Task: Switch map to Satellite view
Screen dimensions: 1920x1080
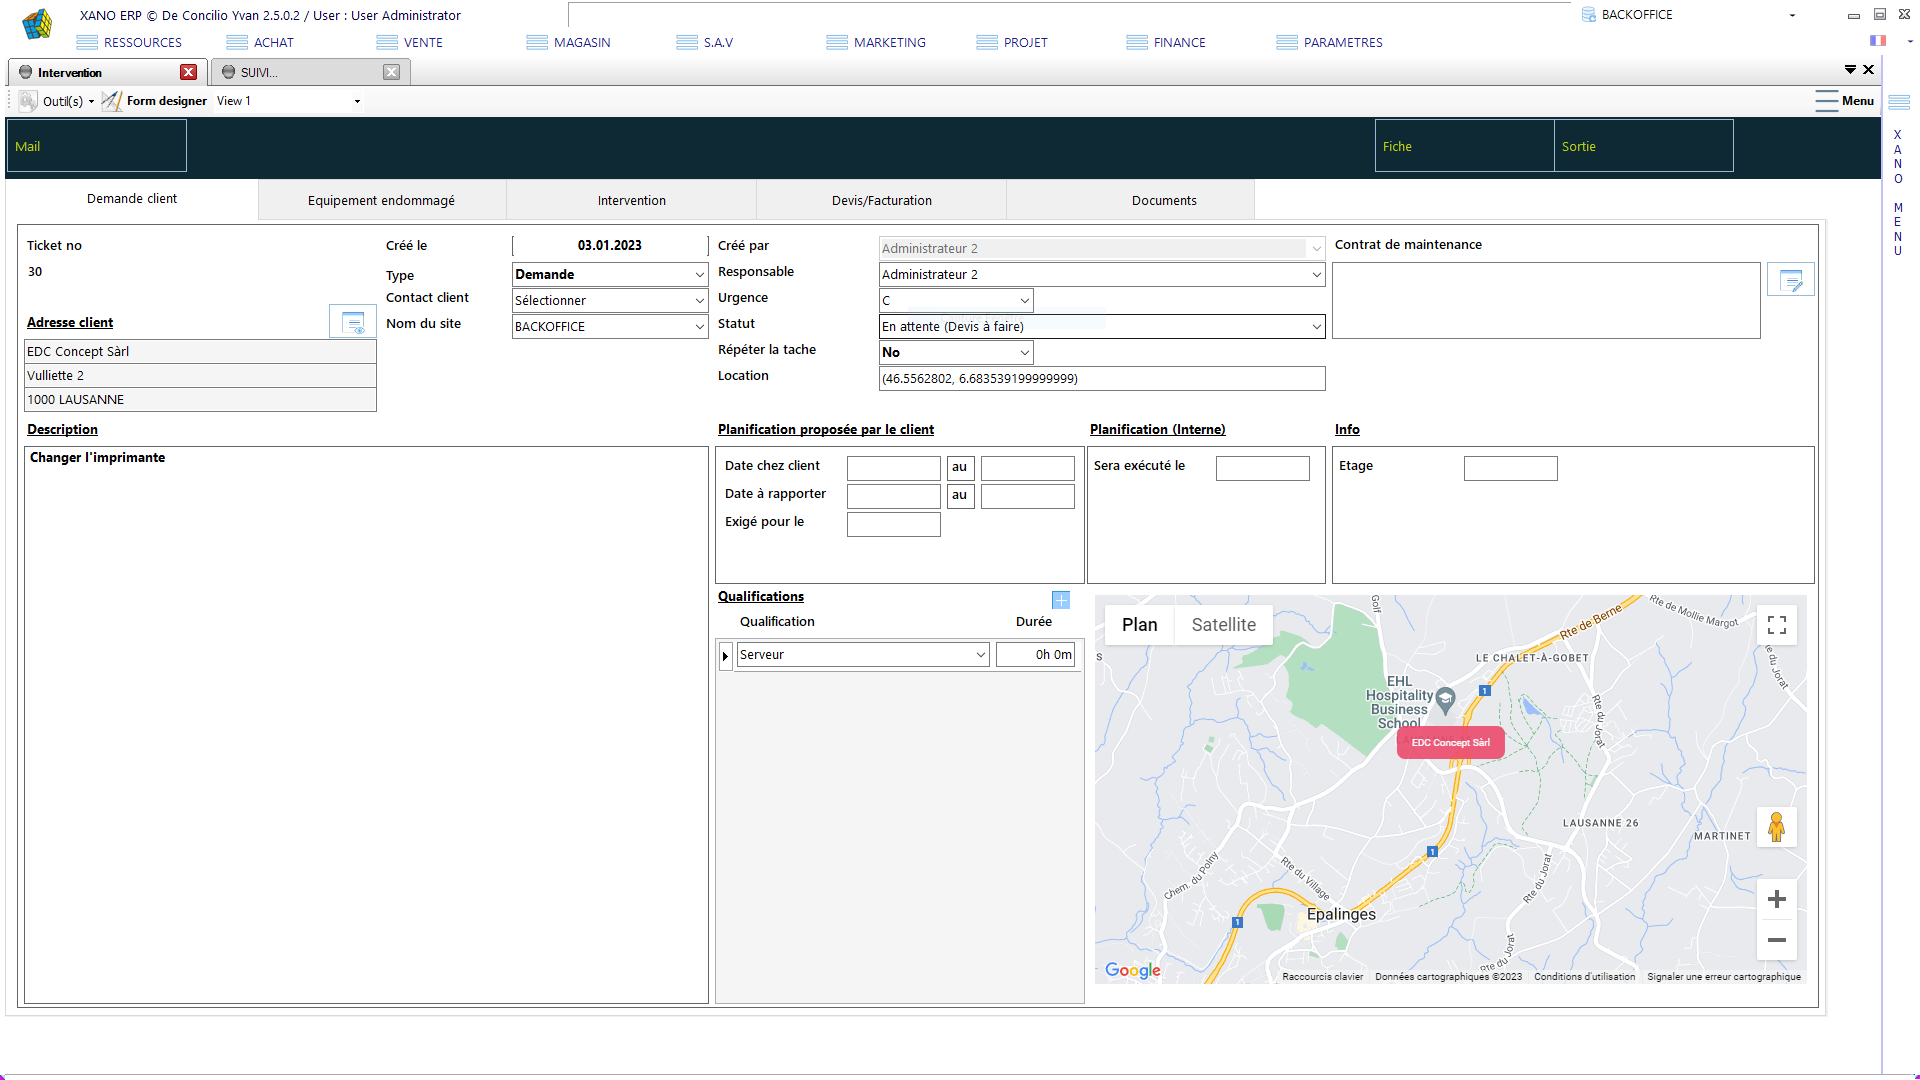Action: (x=1223, y=625)
